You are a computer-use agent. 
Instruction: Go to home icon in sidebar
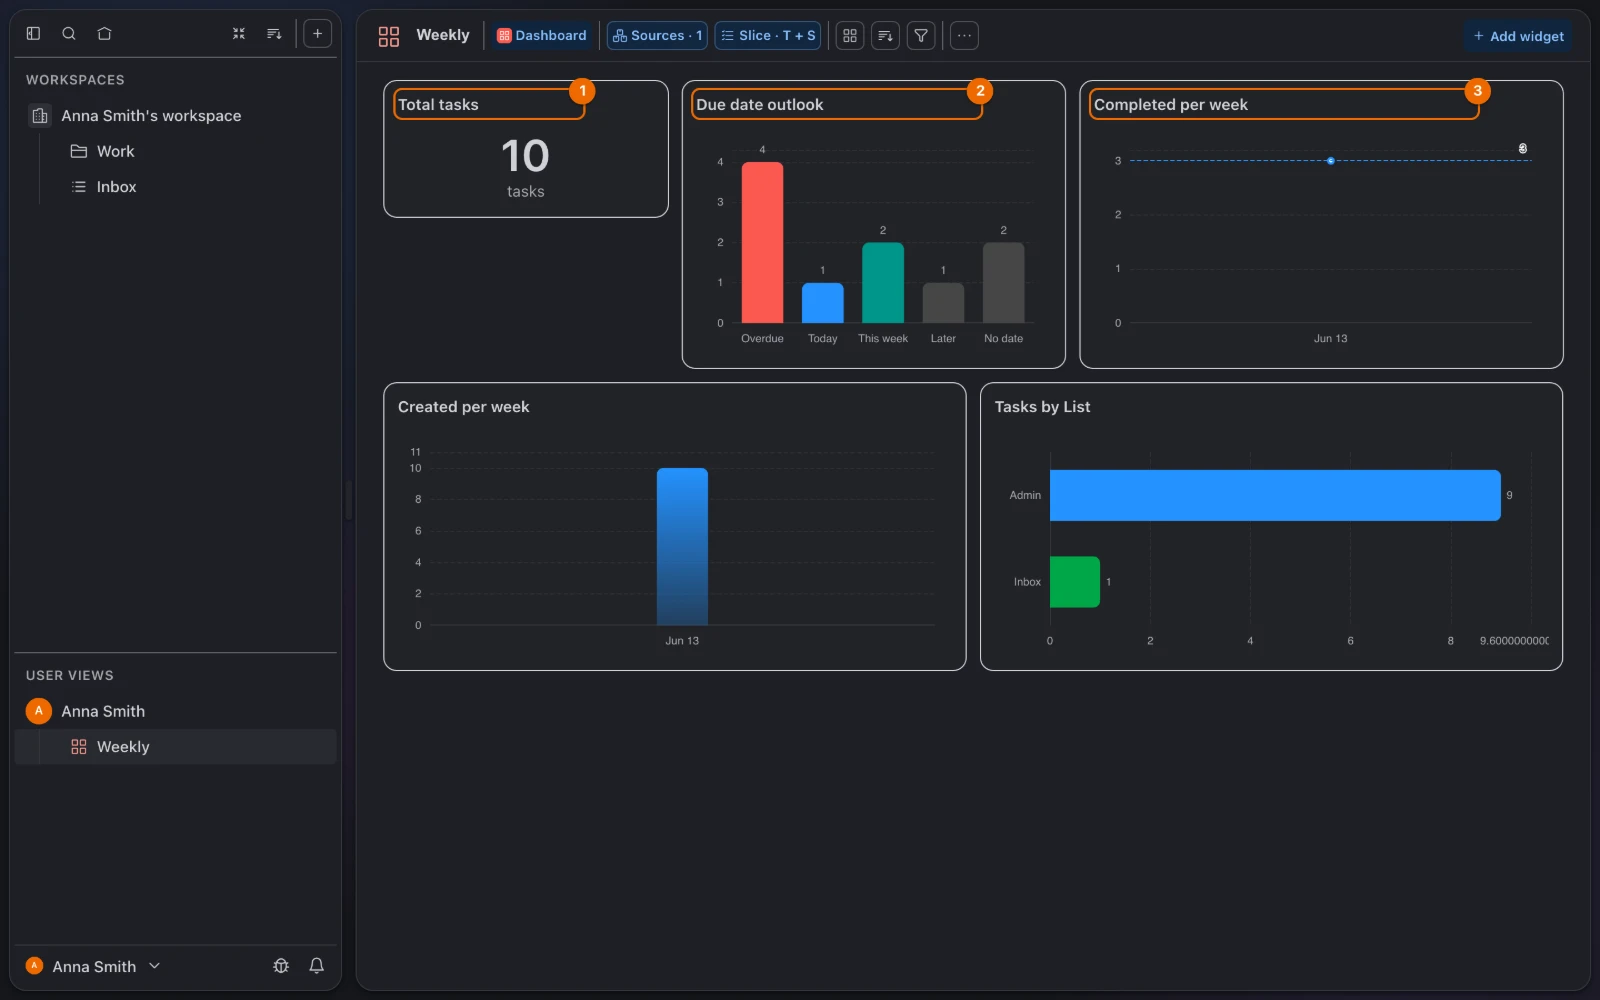[x=104, y=33]
